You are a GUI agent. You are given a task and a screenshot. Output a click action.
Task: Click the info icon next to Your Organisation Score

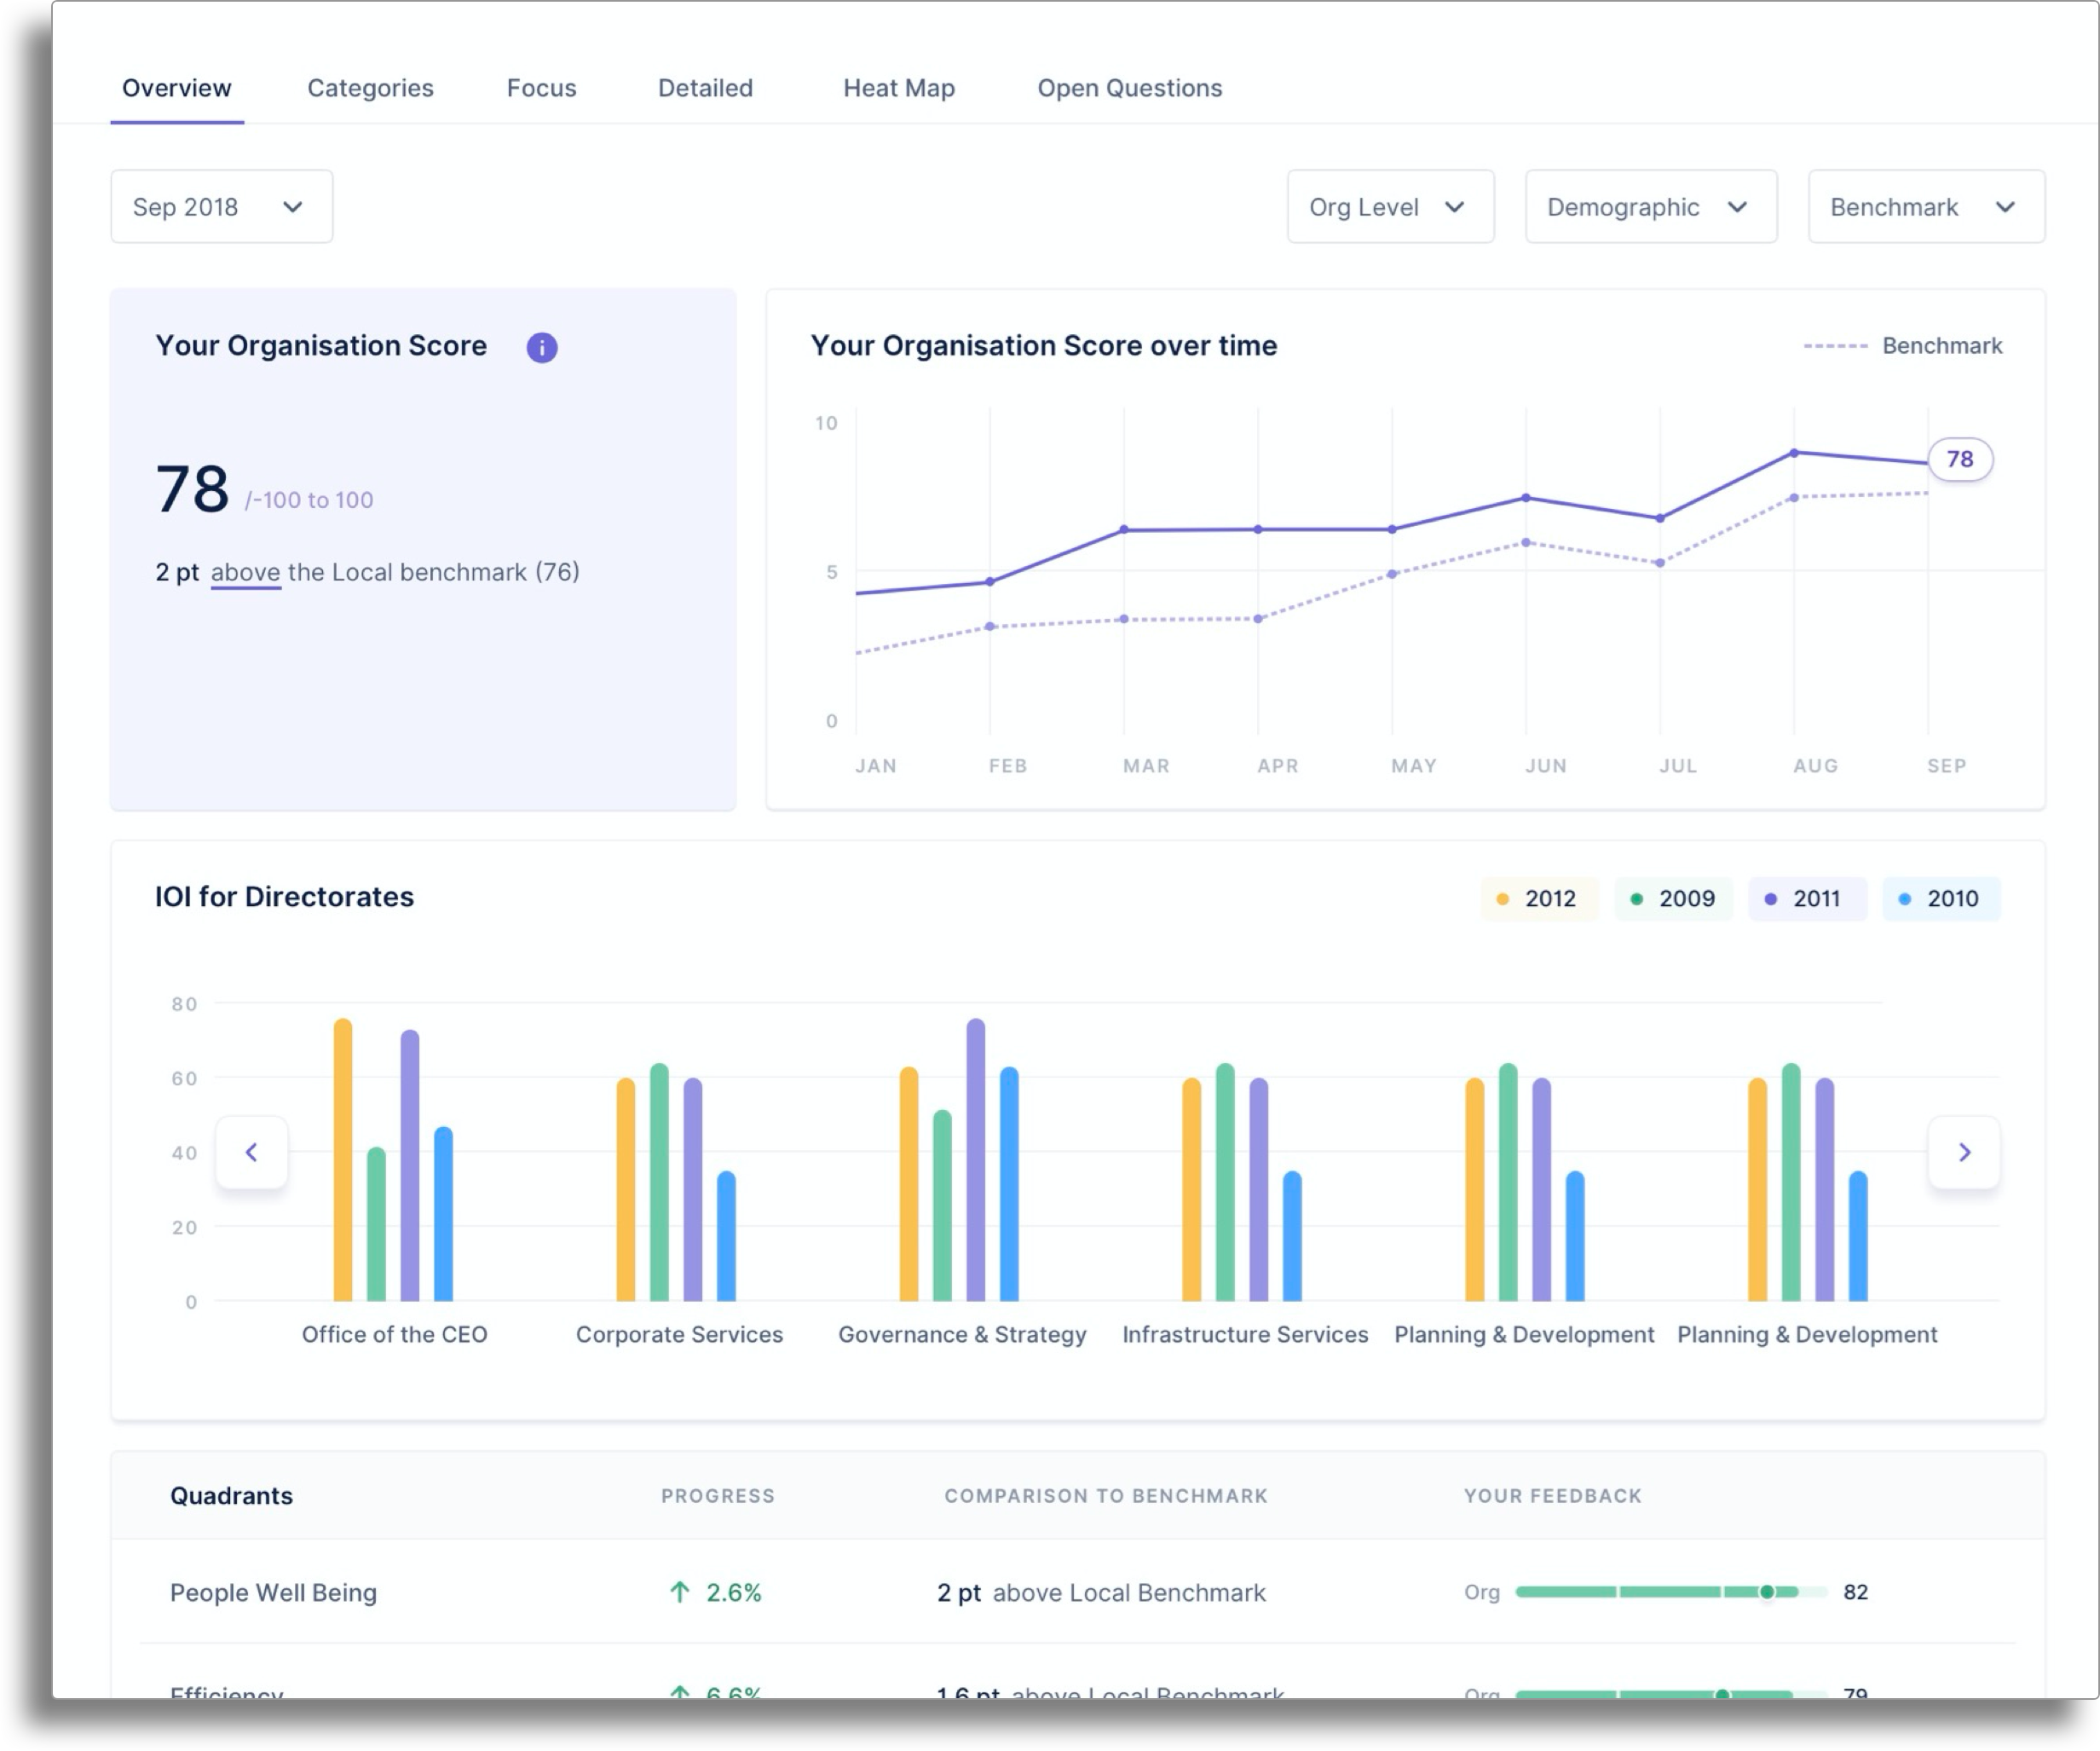pyautogui.click(x=541, y=347)
